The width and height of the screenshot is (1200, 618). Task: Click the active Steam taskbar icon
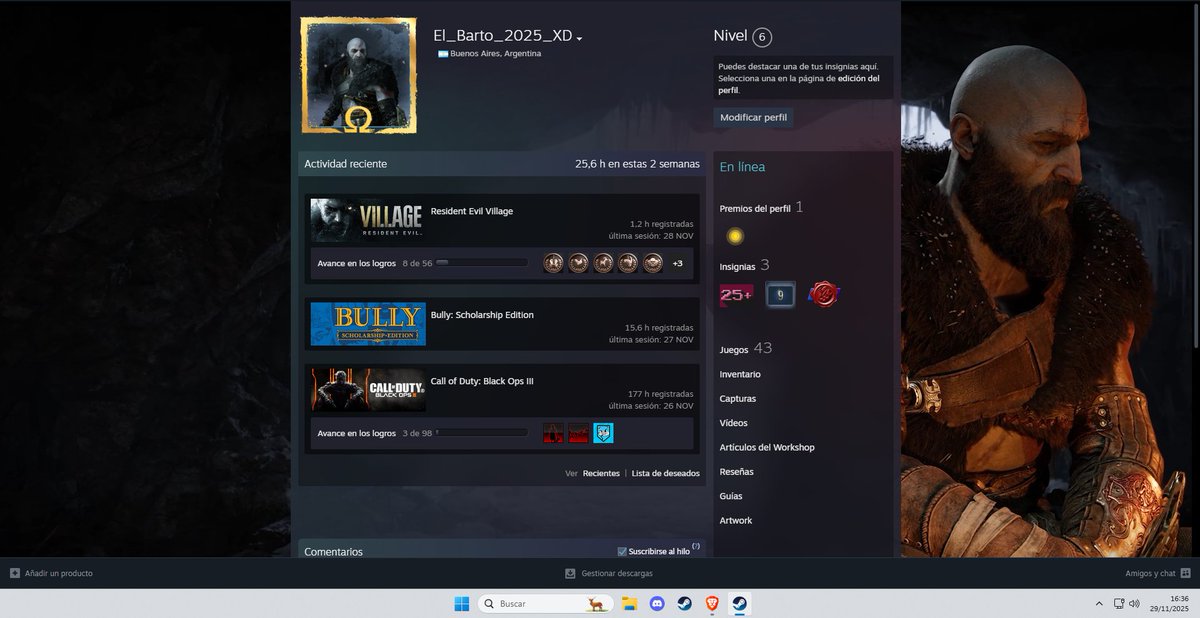[x=739, y=603]
